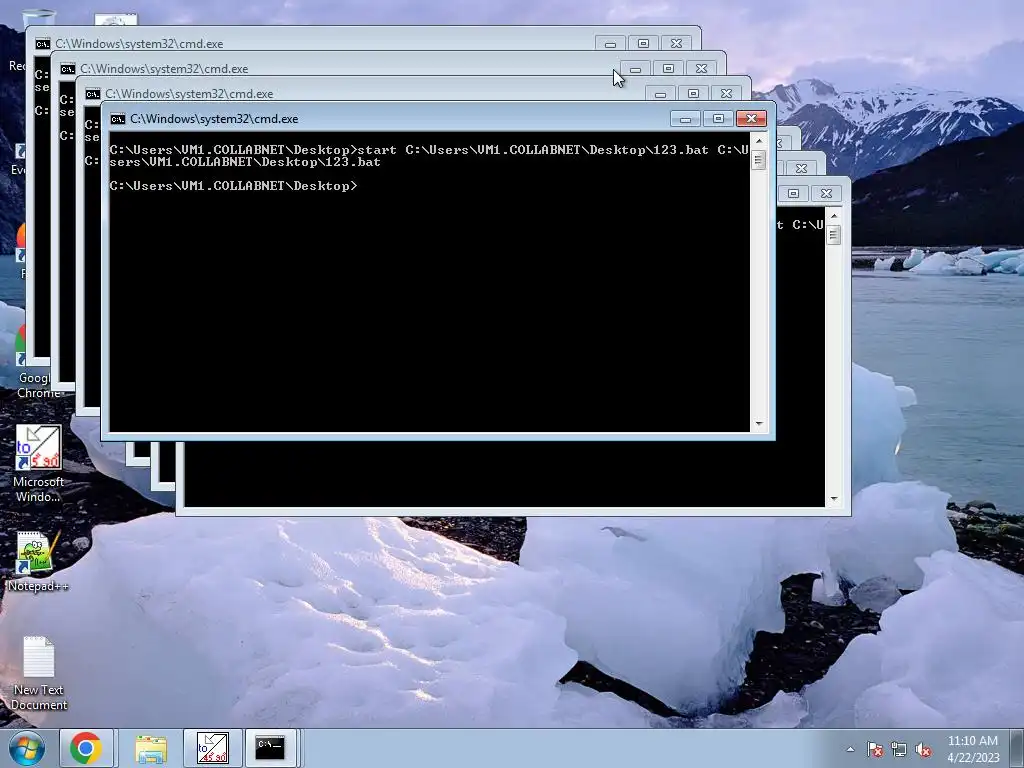The height and width of the screenshot is (768, 1024).
Task: Click the Show desktop strip beside the clock
Action: 1017,748
